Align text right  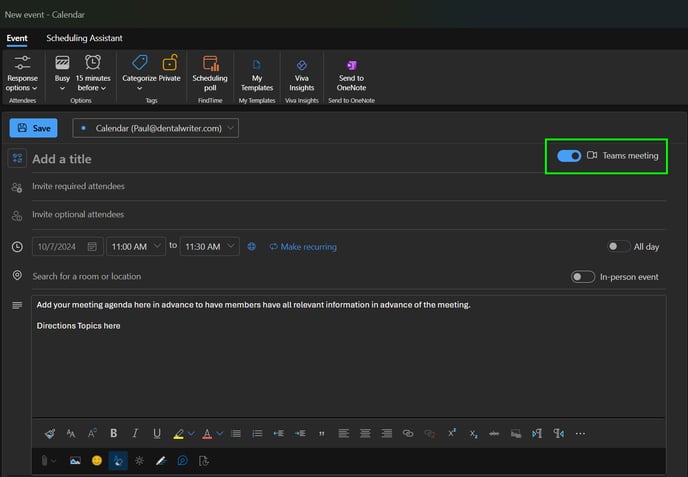pyautogui.click(x=387, y=434)
